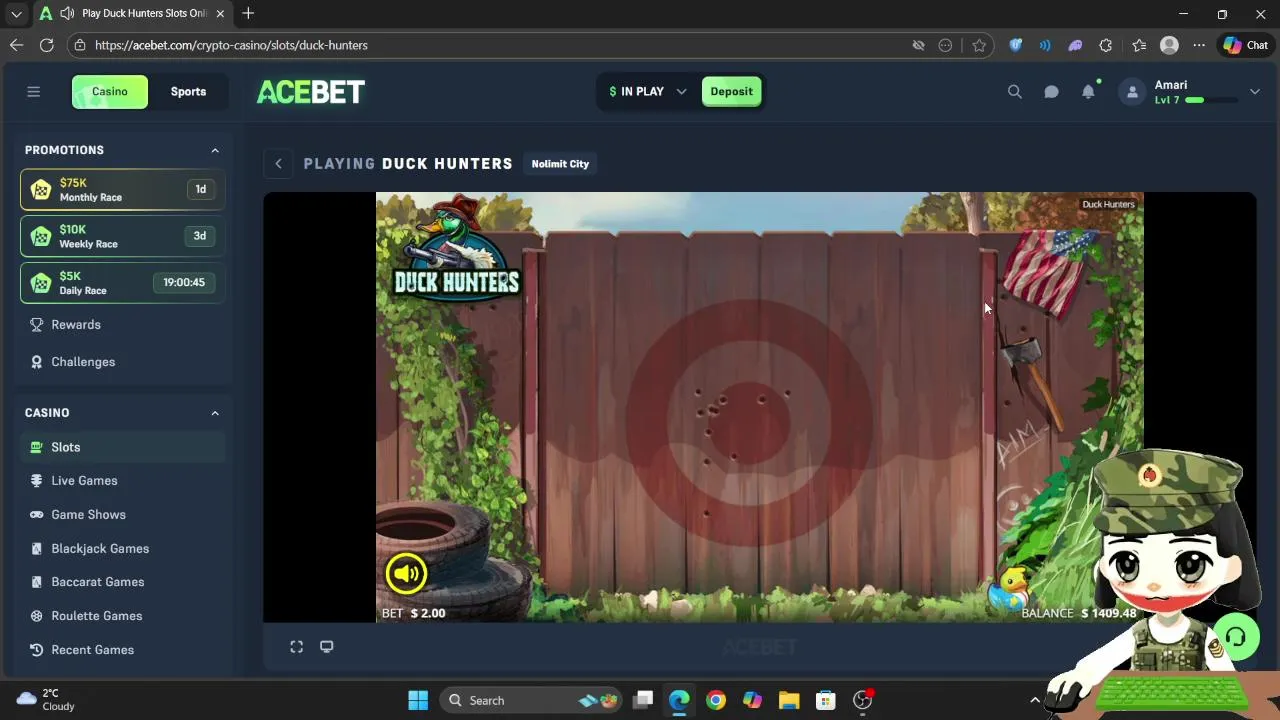Go back with the game header arrow

click(x=279, y=164)
